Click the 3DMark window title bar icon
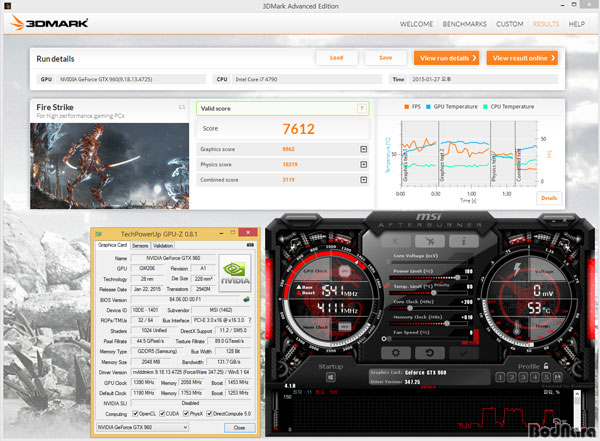The width and height of the screenshot is (600, 441). pos(7,6)
